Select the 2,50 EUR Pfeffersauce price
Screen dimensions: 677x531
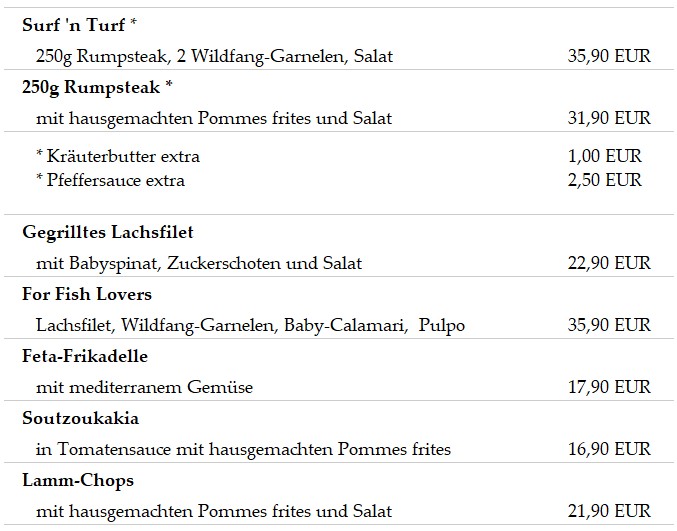tap(604, 180)
